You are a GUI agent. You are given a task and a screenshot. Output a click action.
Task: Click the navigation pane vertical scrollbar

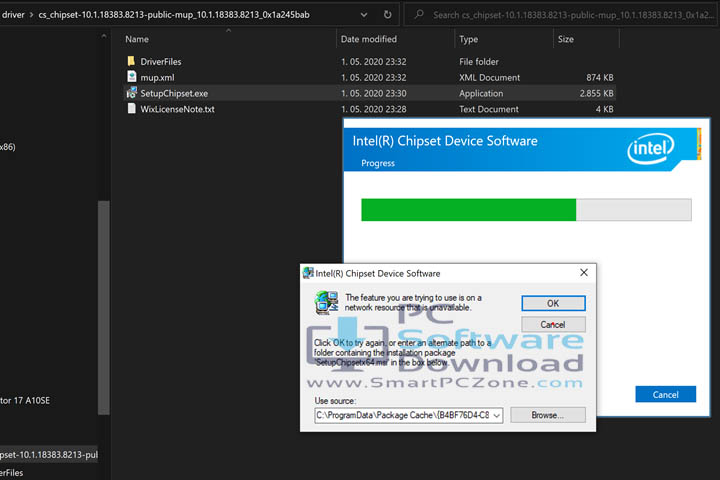104,307
